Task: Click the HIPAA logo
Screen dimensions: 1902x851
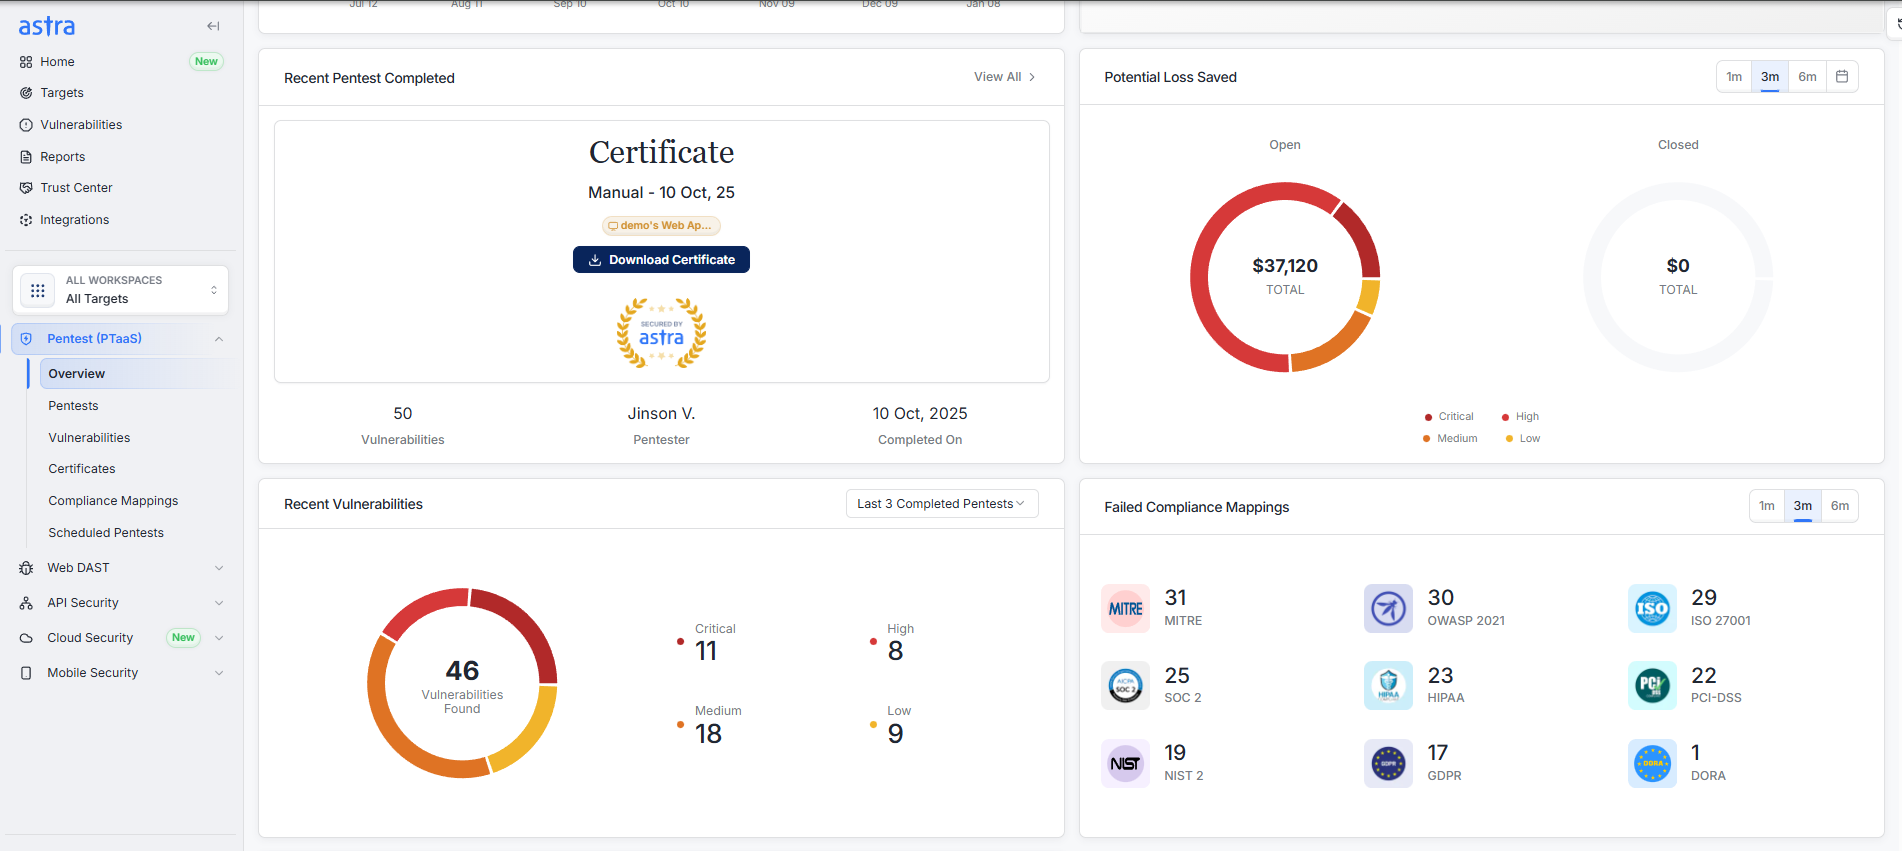Action: 1389,686
